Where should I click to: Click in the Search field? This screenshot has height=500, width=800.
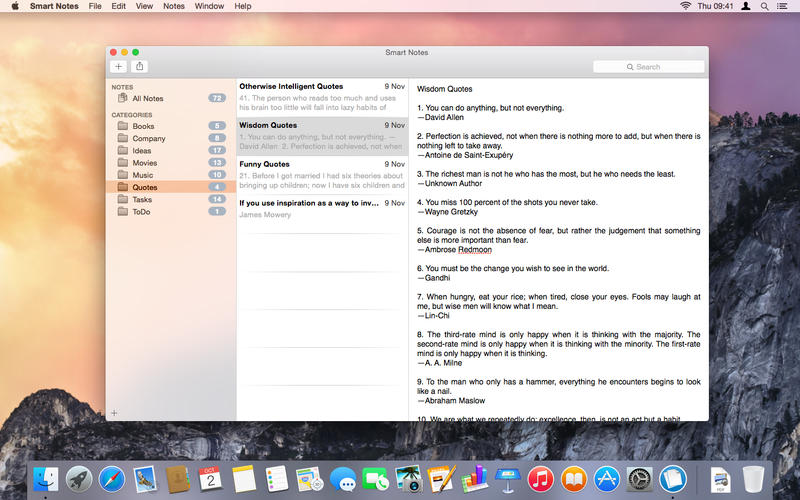[648, 67]
